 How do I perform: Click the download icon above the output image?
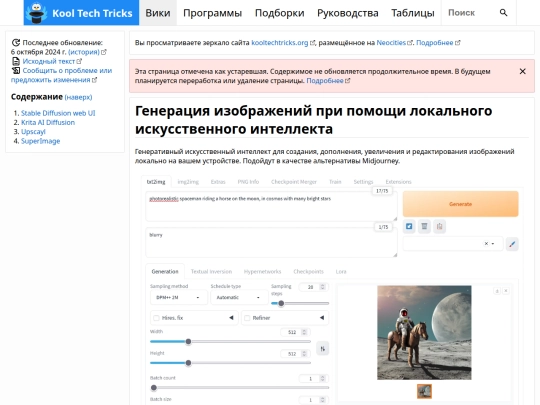pos(497,291)
